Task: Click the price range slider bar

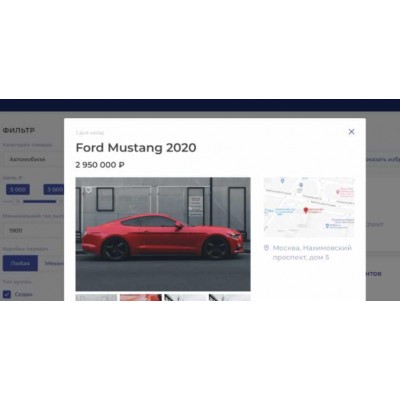Action: coord(40,202)
